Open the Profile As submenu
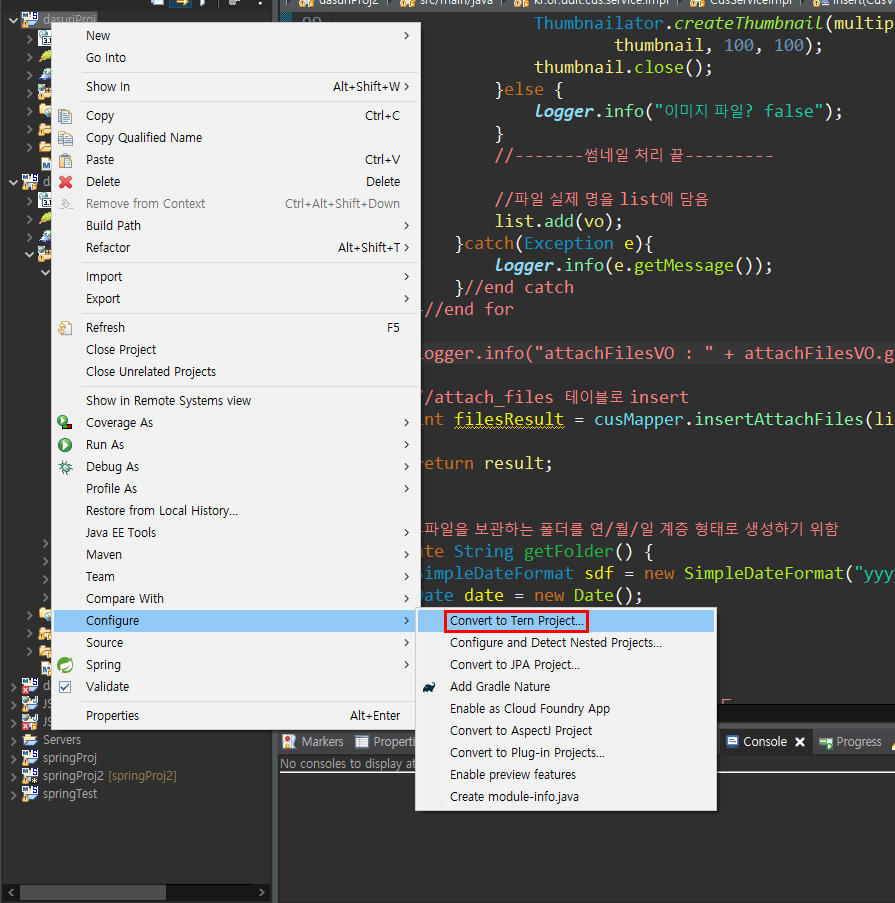The width and height of the screenshot is (895, 903). (x=237, y=488)
